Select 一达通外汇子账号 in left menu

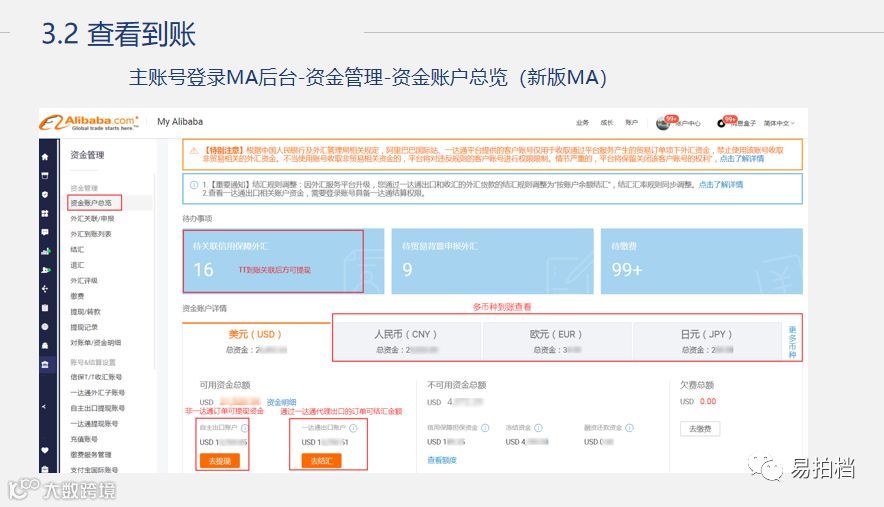[x=98, y=393]
